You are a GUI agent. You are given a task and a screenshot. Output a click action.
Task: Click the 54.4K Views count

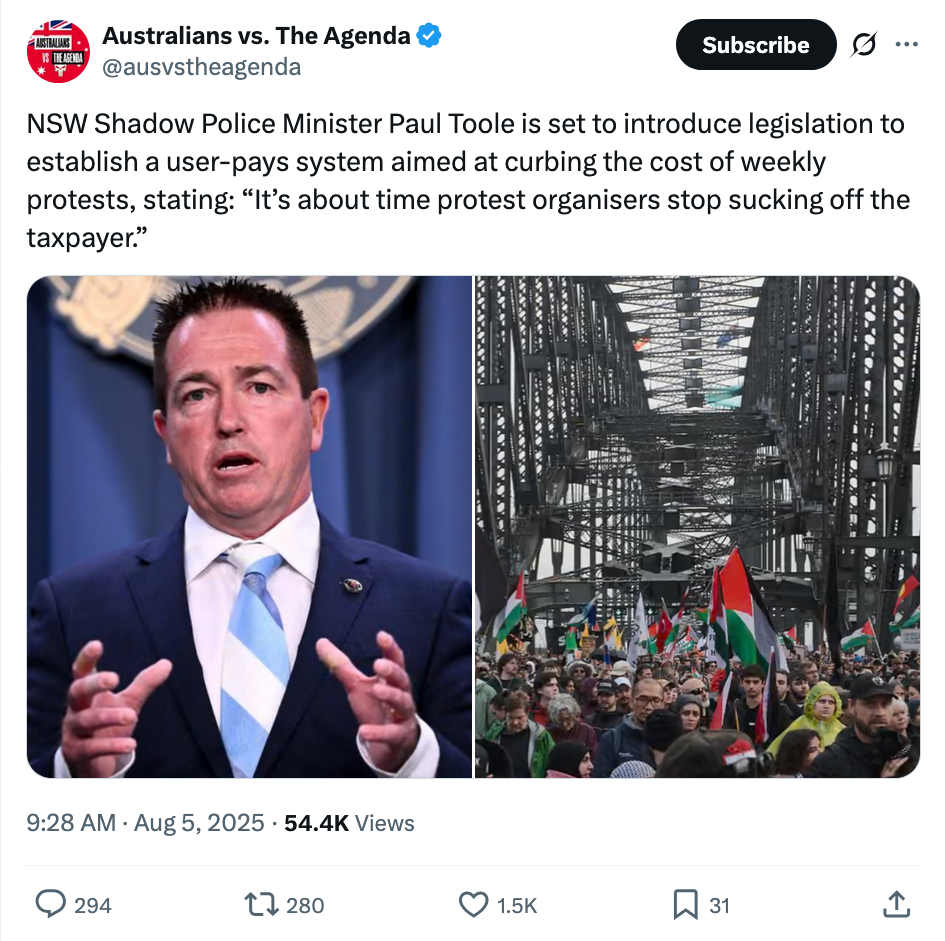[349, 823]
